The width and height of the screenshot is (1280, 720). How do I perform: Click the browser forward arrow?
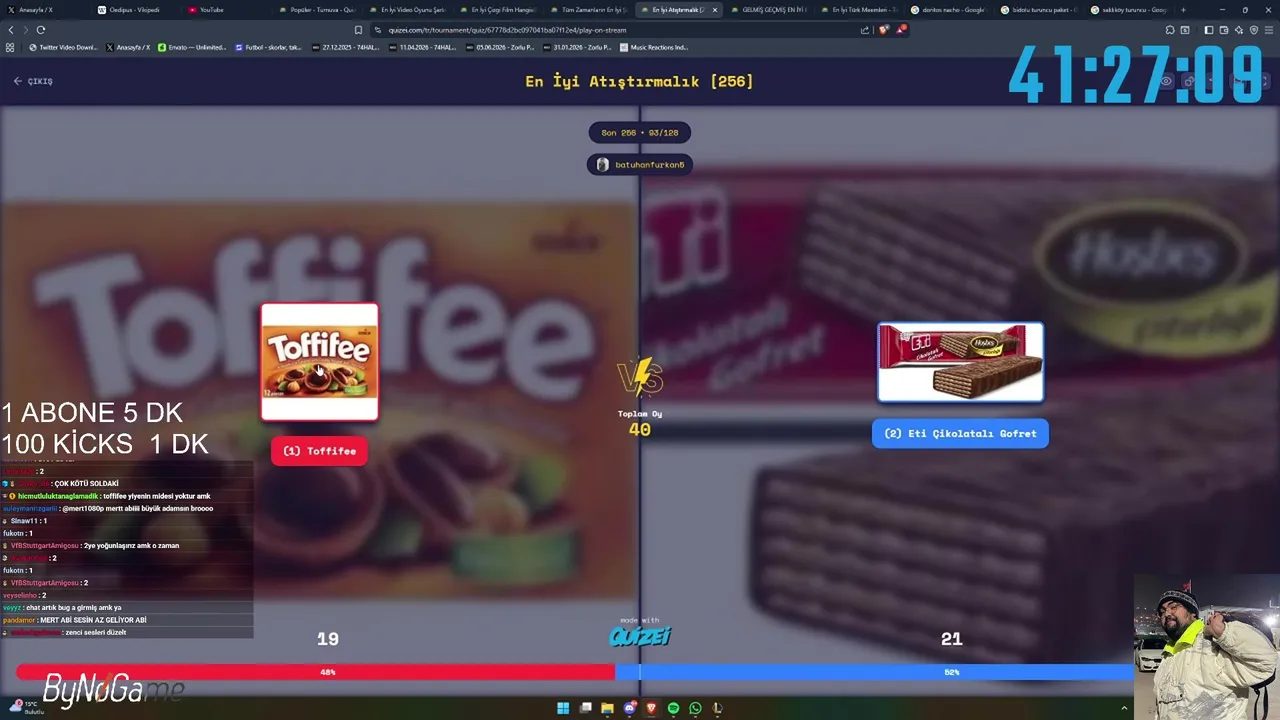(26, 30)
